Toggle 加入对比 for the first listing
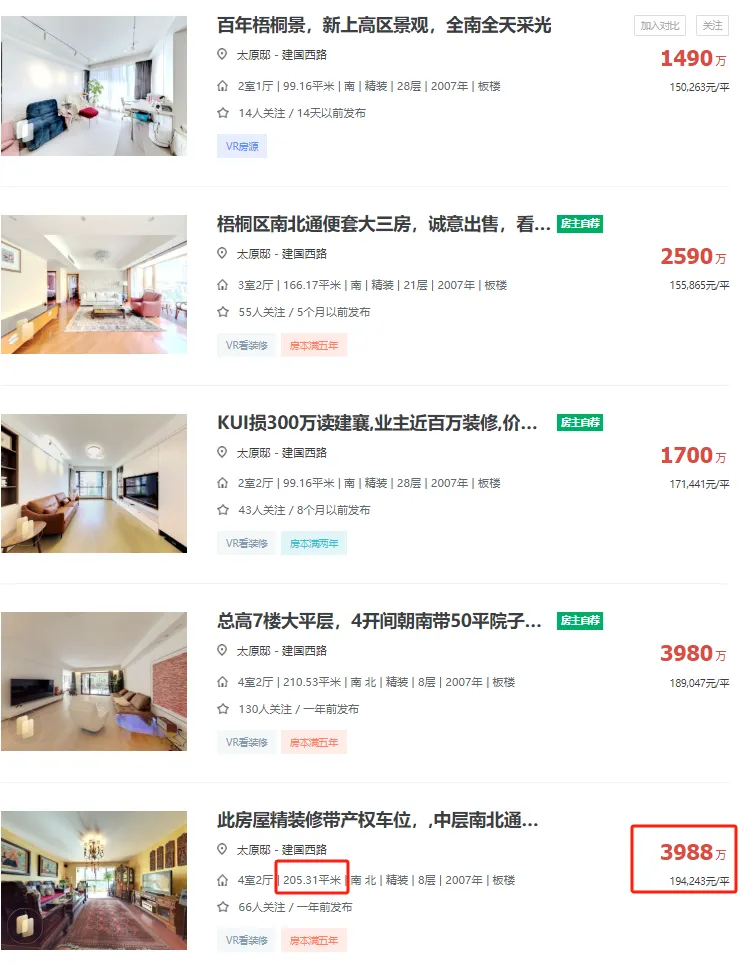 [x=659, y=25]
